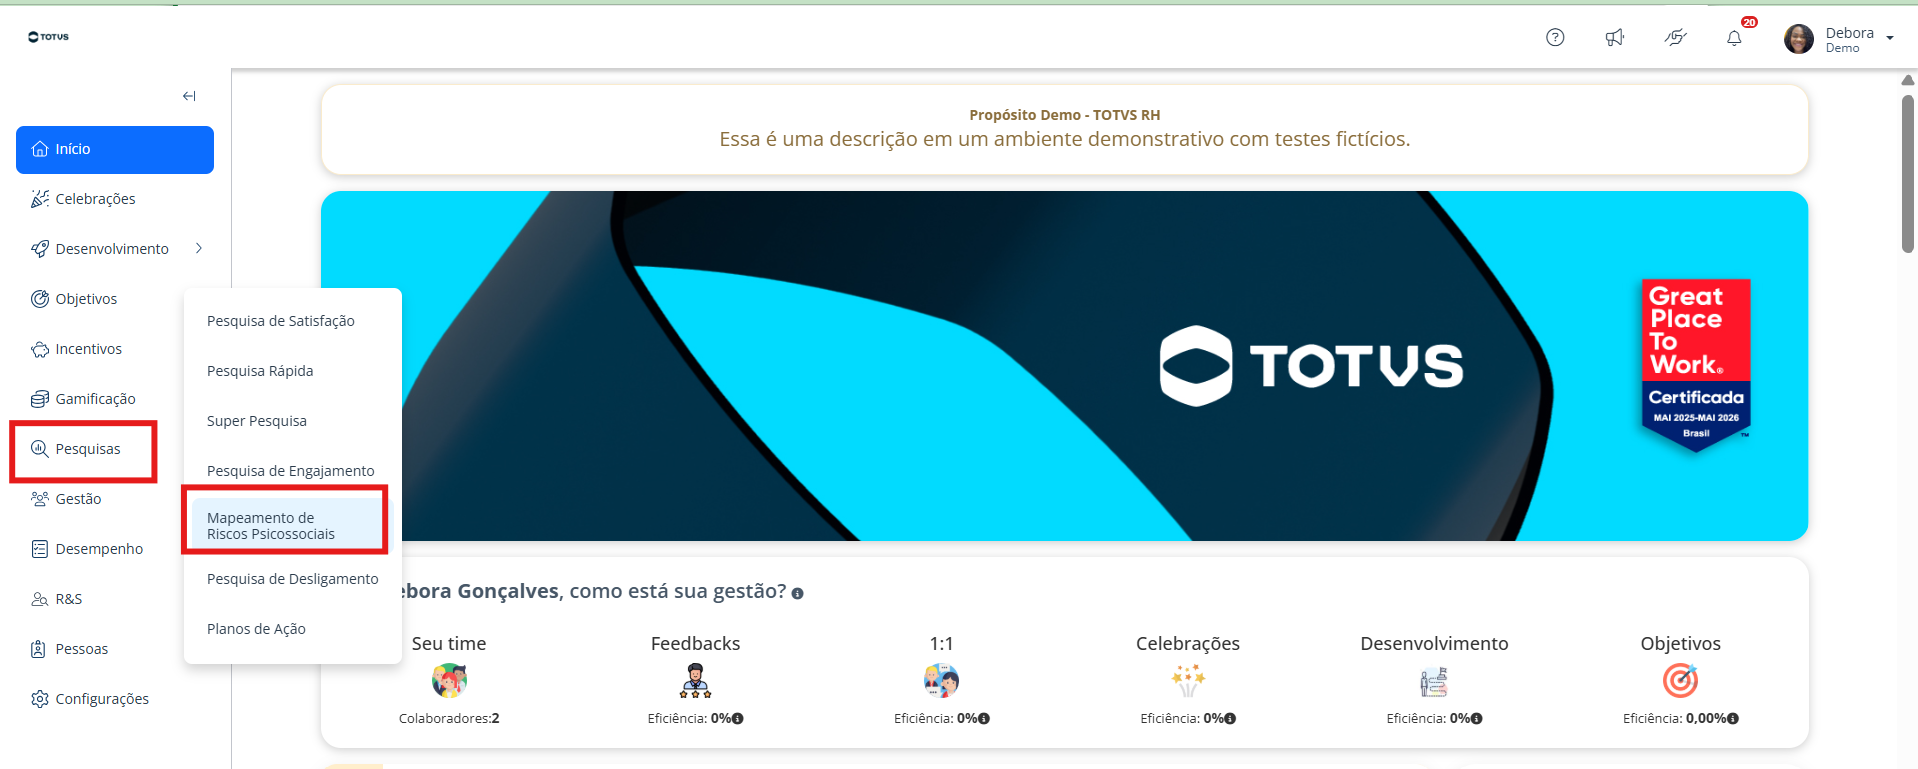Screen dimensions: 1918x769
Task: Select Pesquisa de Desligamento
Action: click(292, 579)
